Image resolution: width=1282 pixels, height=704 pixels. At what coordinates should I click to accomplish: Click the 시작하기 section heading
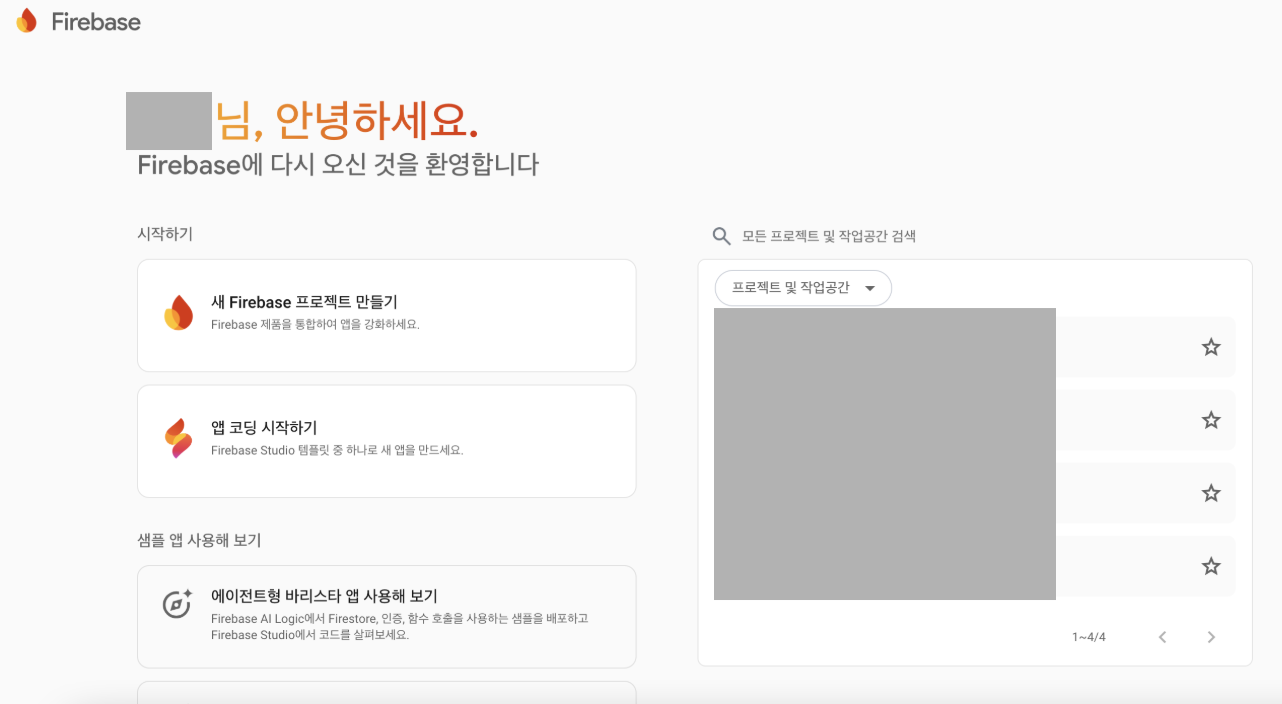[165, 234]
